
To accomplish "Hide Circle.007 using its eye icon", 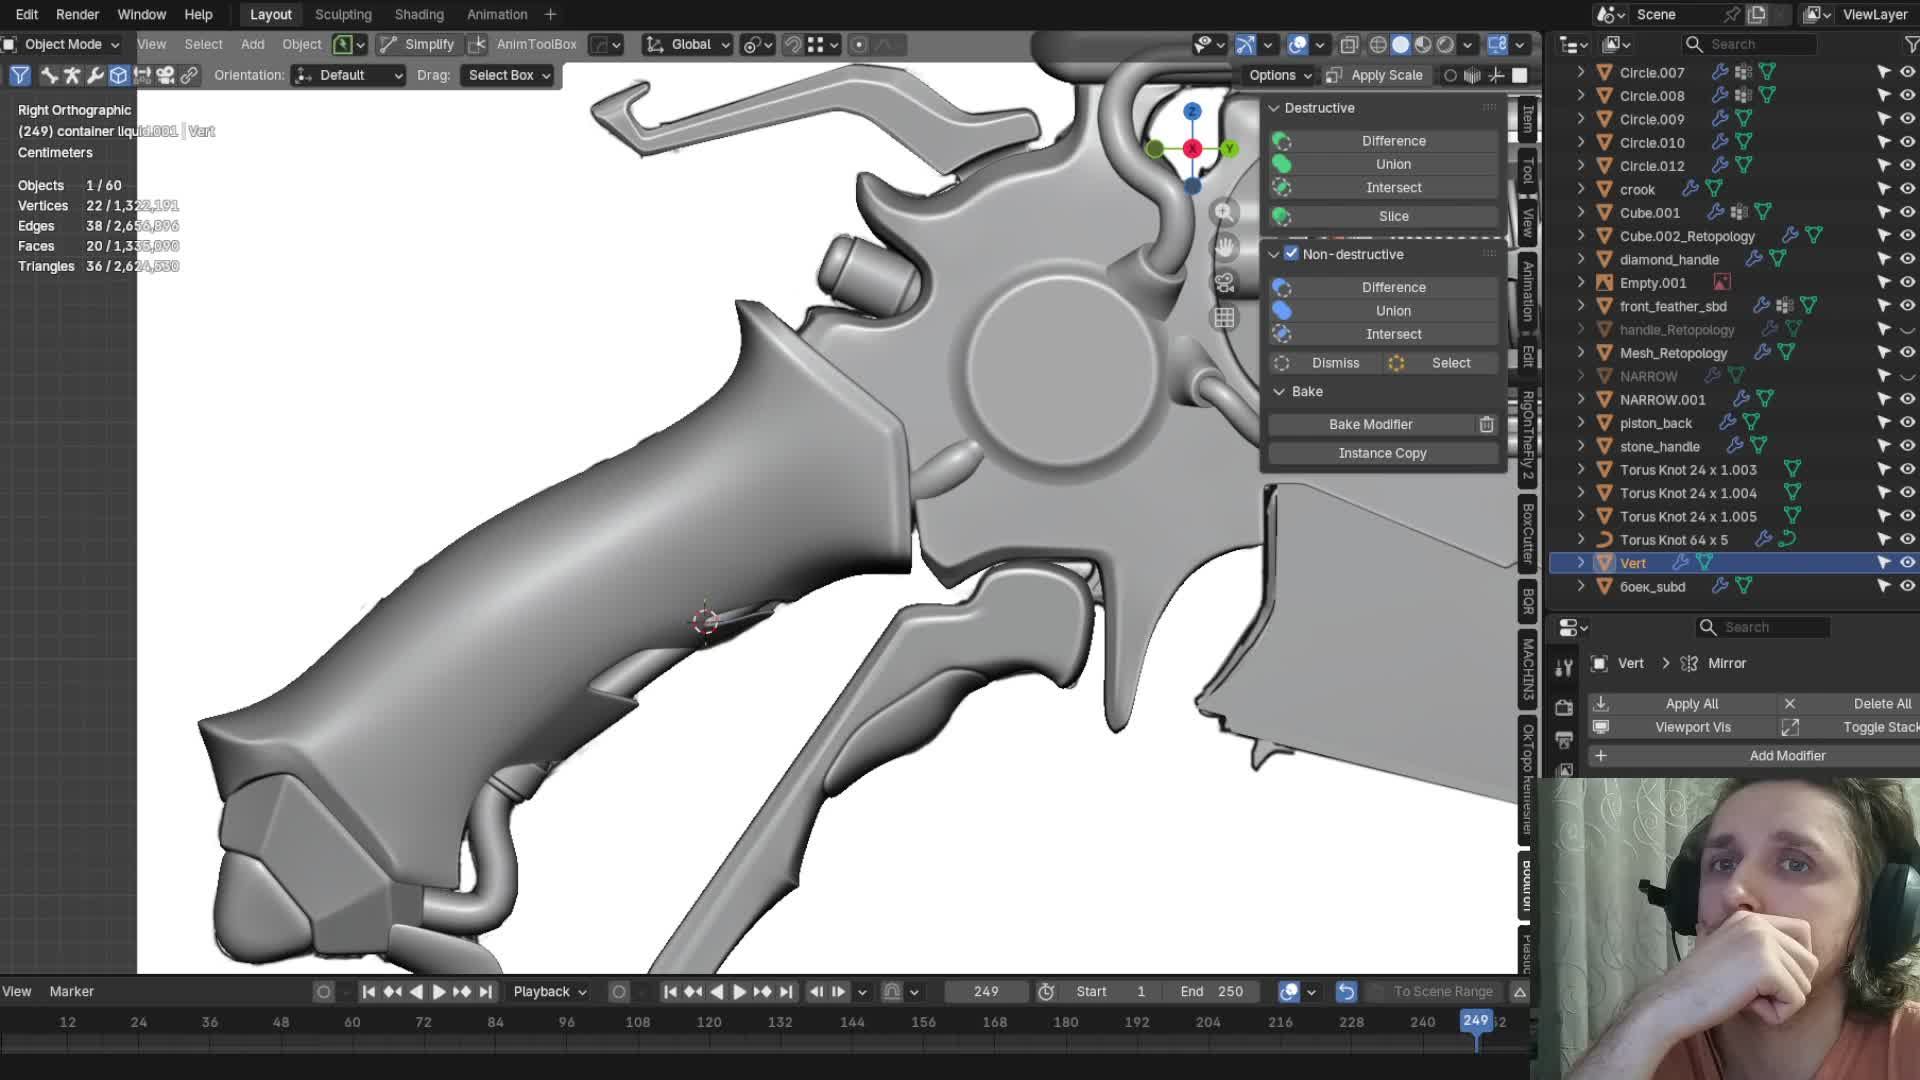I will tap(1909, 72).
